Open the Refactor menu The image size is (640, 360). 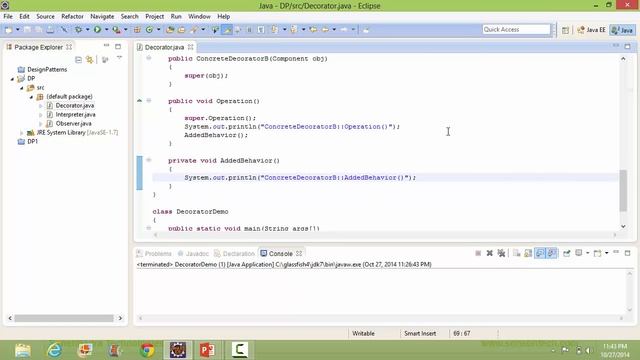tap(72, 16)
